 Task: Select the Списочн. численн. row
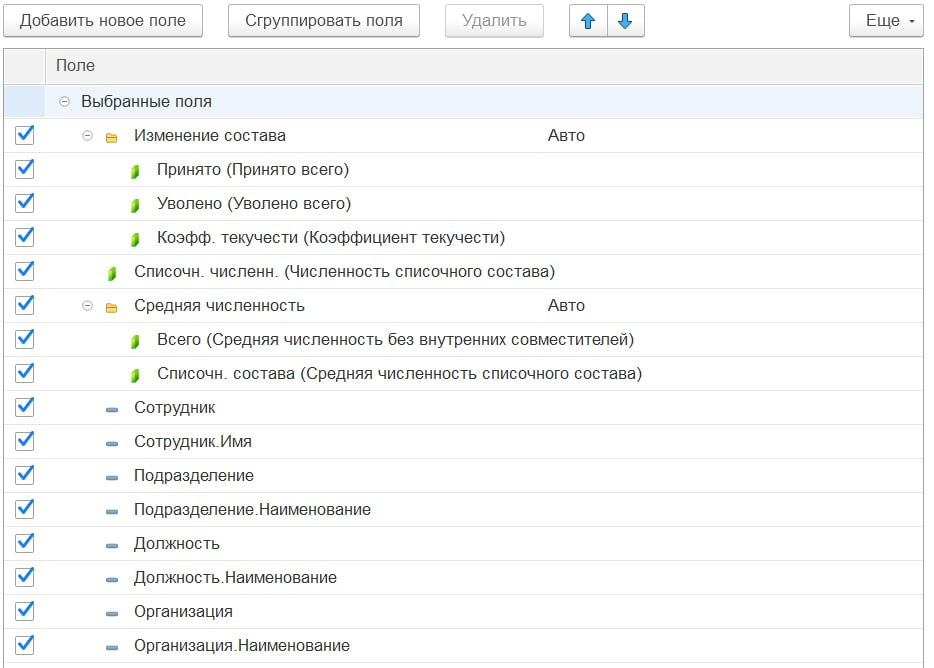344,272
